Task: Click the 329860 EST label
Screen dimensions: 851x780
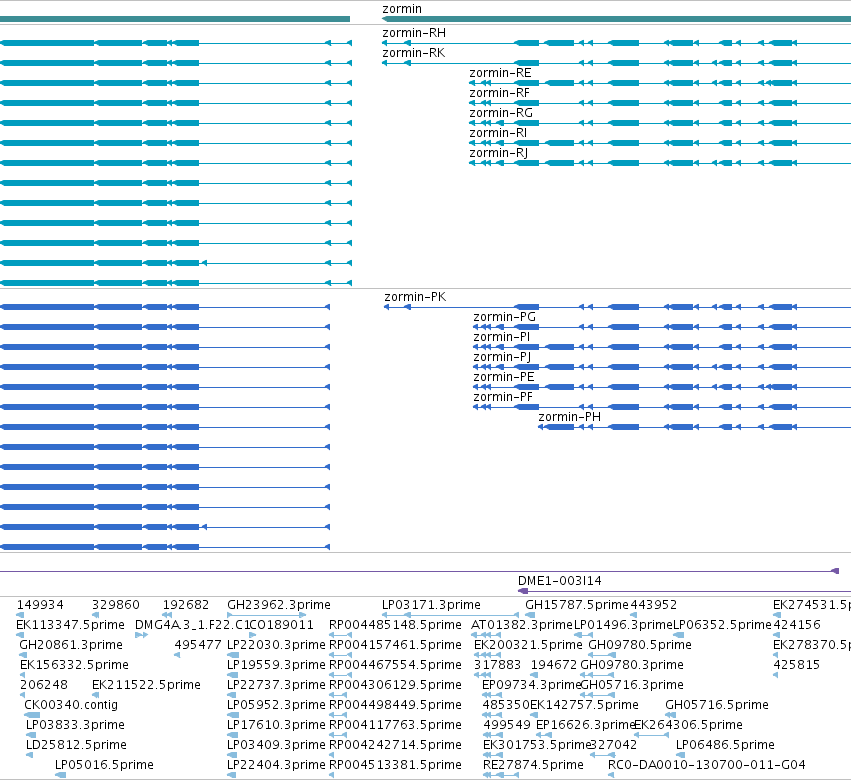Action: [x=116, y=605]
